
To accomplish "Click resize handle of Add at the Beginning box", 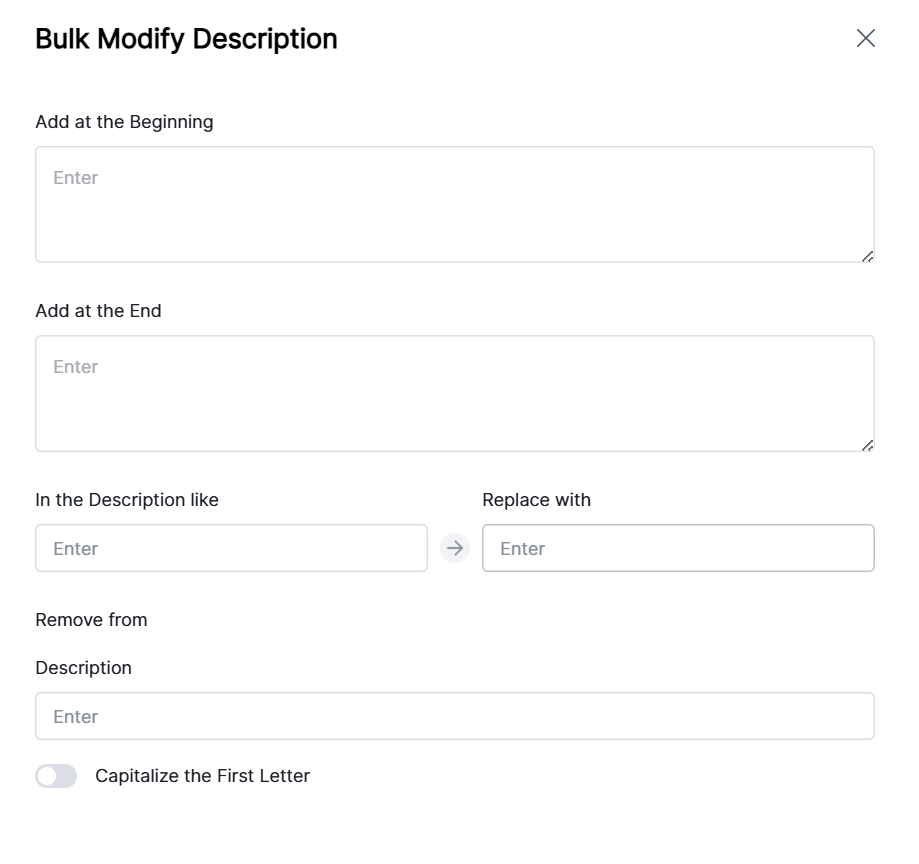I will 867,256.
